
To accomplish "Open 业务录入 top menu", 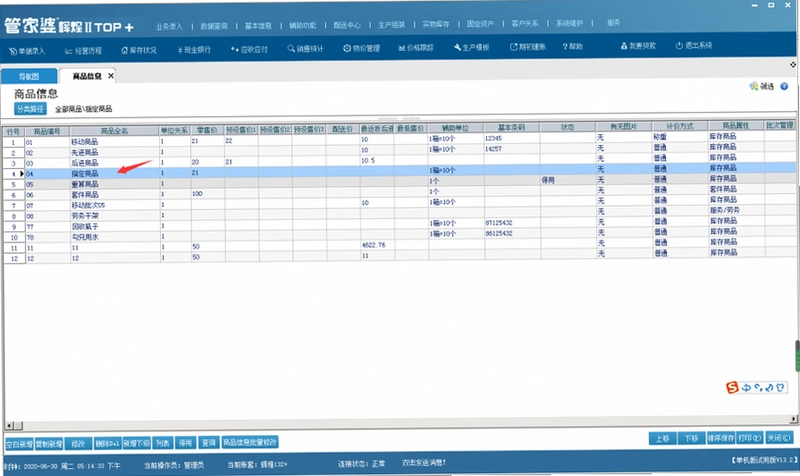I will click(x=169, y=26).
